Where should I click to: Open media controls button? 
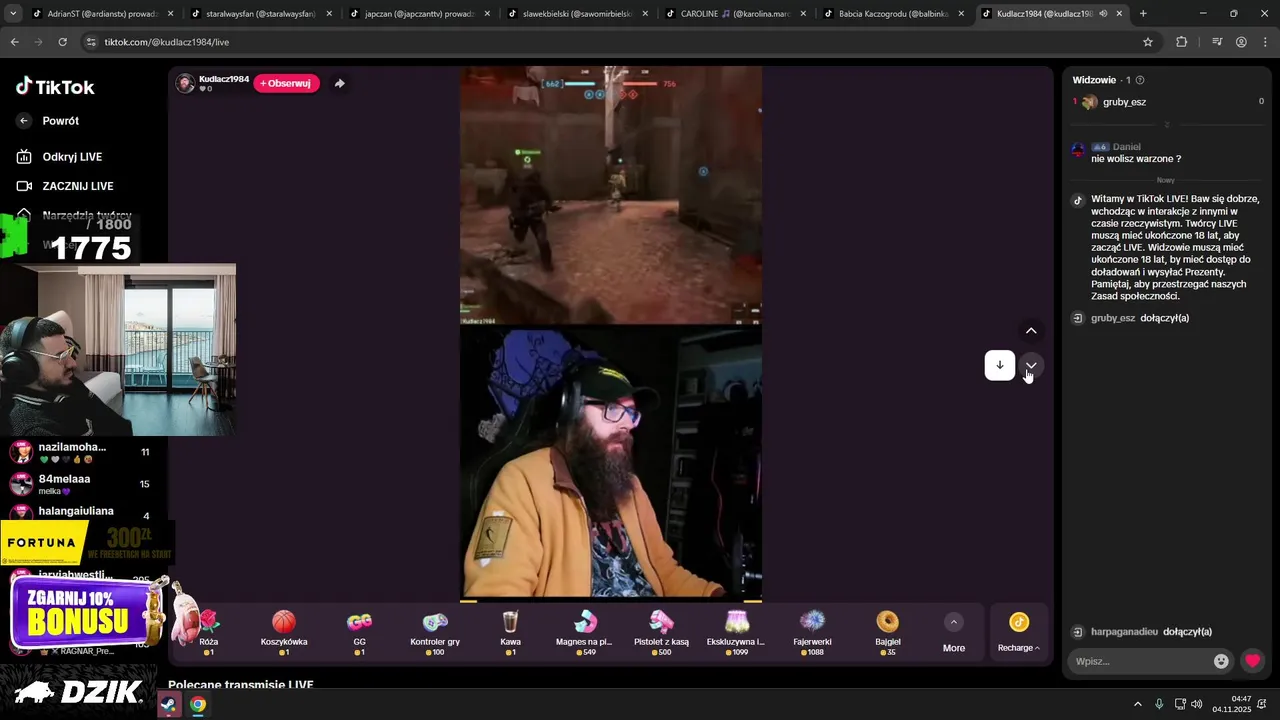click(1217, 42)
